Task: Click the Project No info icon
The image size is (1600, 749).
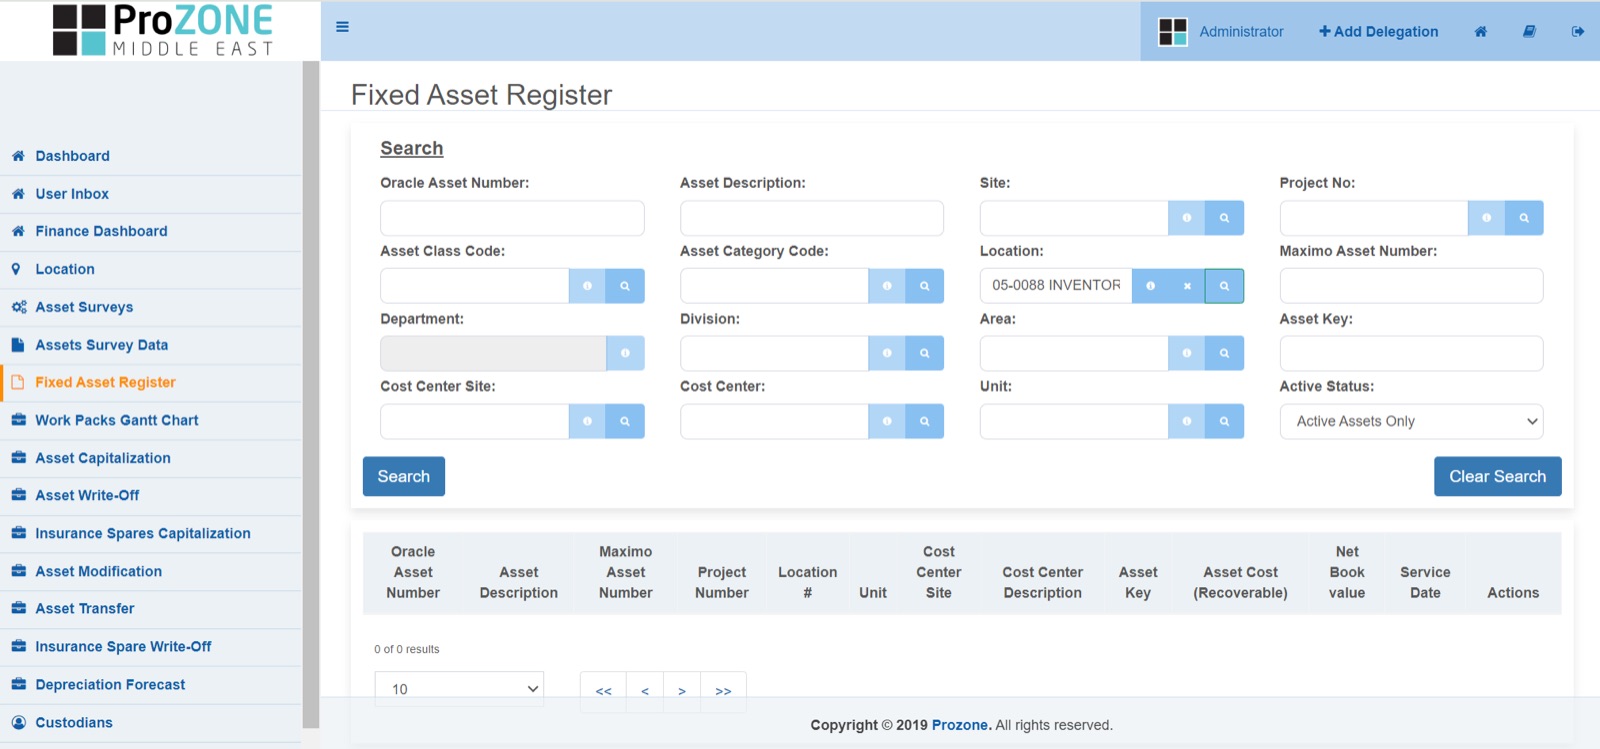Action: (1487, 218)
